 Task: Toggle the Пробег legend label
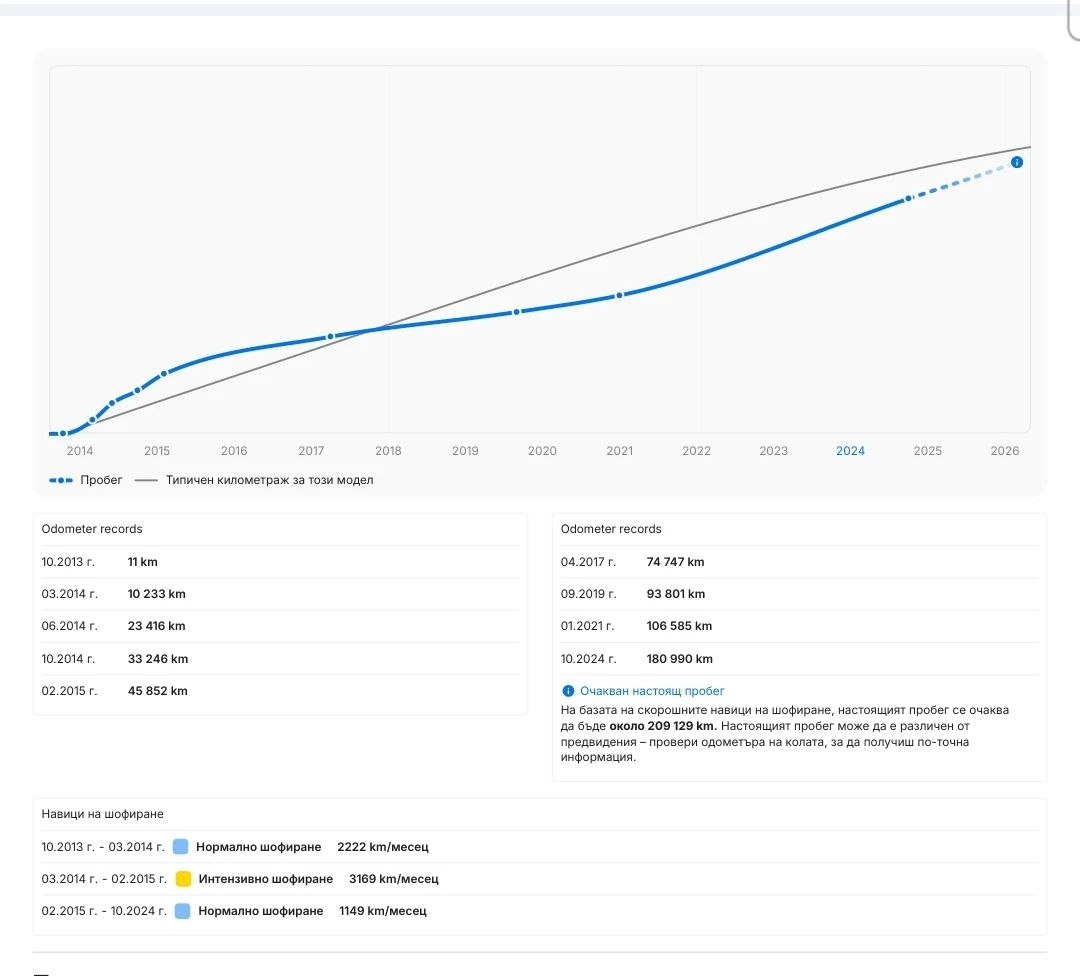(x=101, y=480)
